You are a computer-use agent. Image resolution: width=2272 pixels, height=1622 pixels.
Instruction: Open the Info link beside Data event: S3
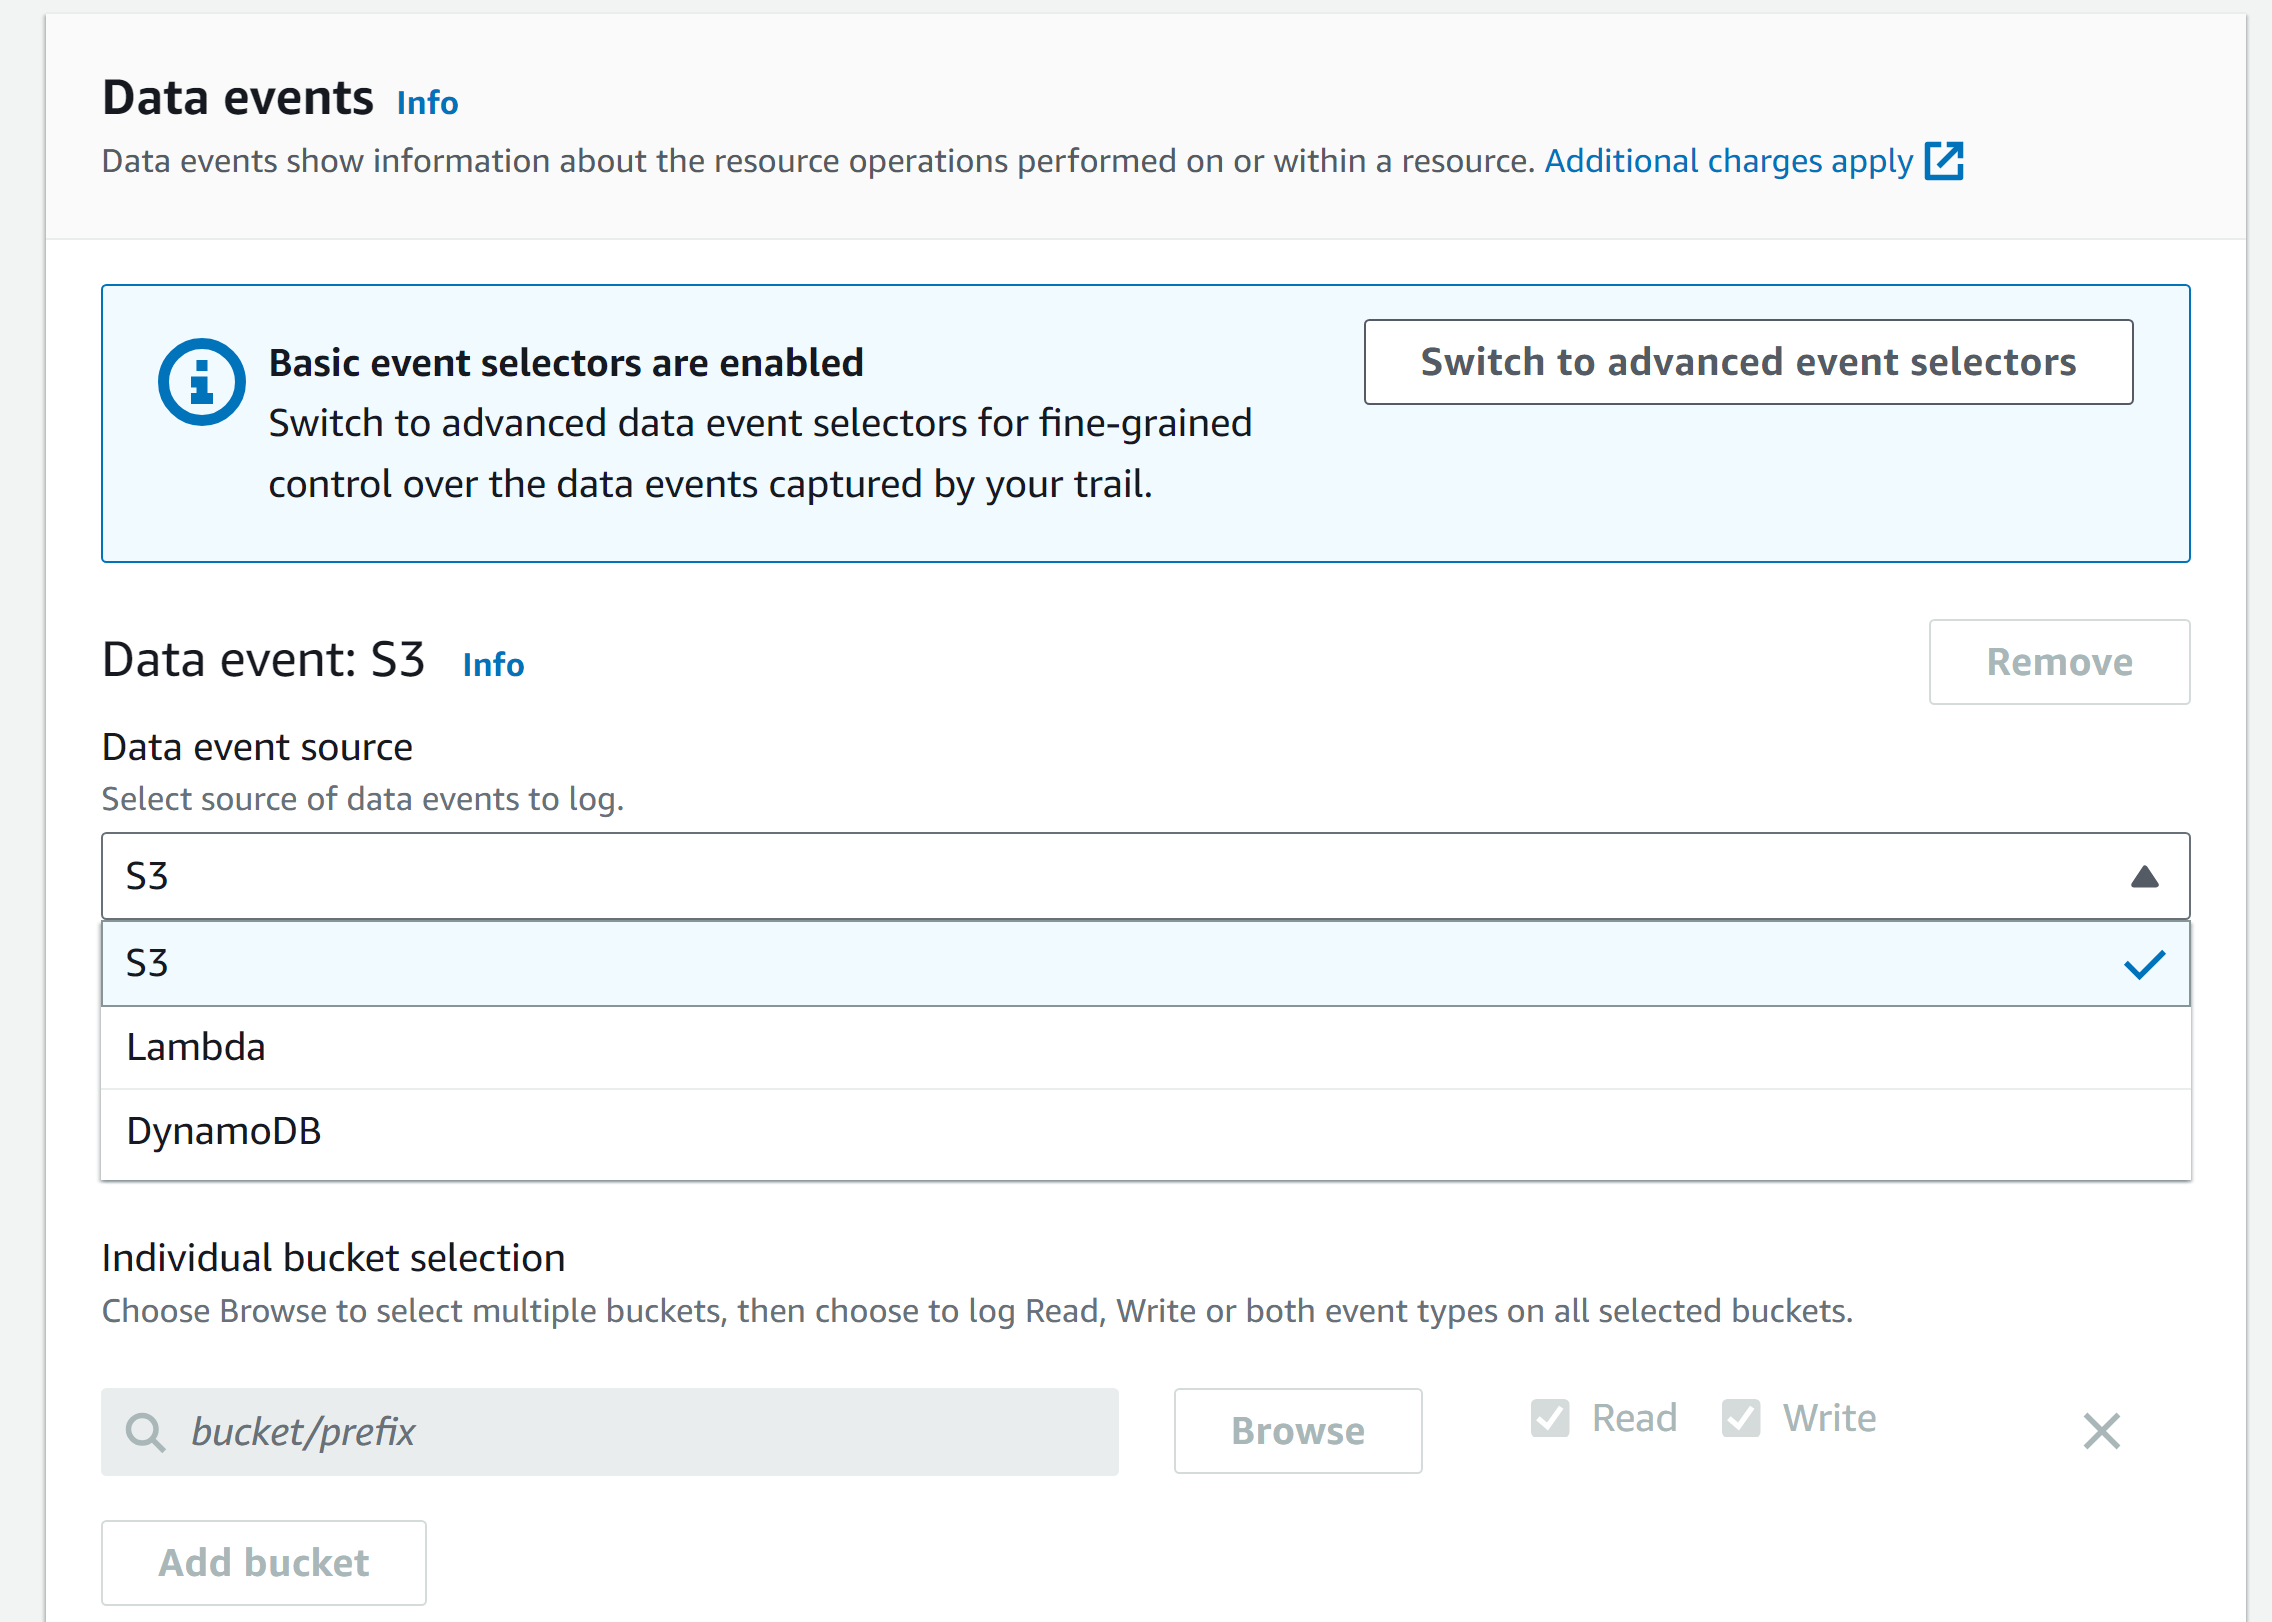point(493,665)
